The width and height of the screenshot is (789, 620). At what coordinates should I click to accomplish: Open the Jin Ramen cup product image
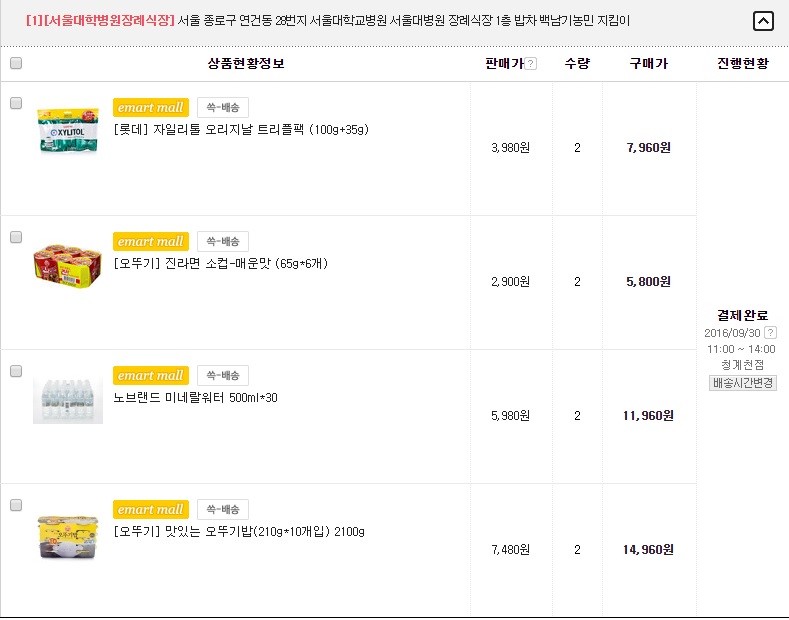click(x=68, y=264)
